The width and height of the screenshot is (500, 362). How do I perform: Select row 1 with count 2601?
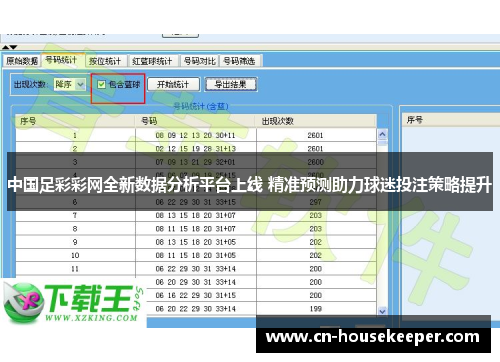[196, 135]
